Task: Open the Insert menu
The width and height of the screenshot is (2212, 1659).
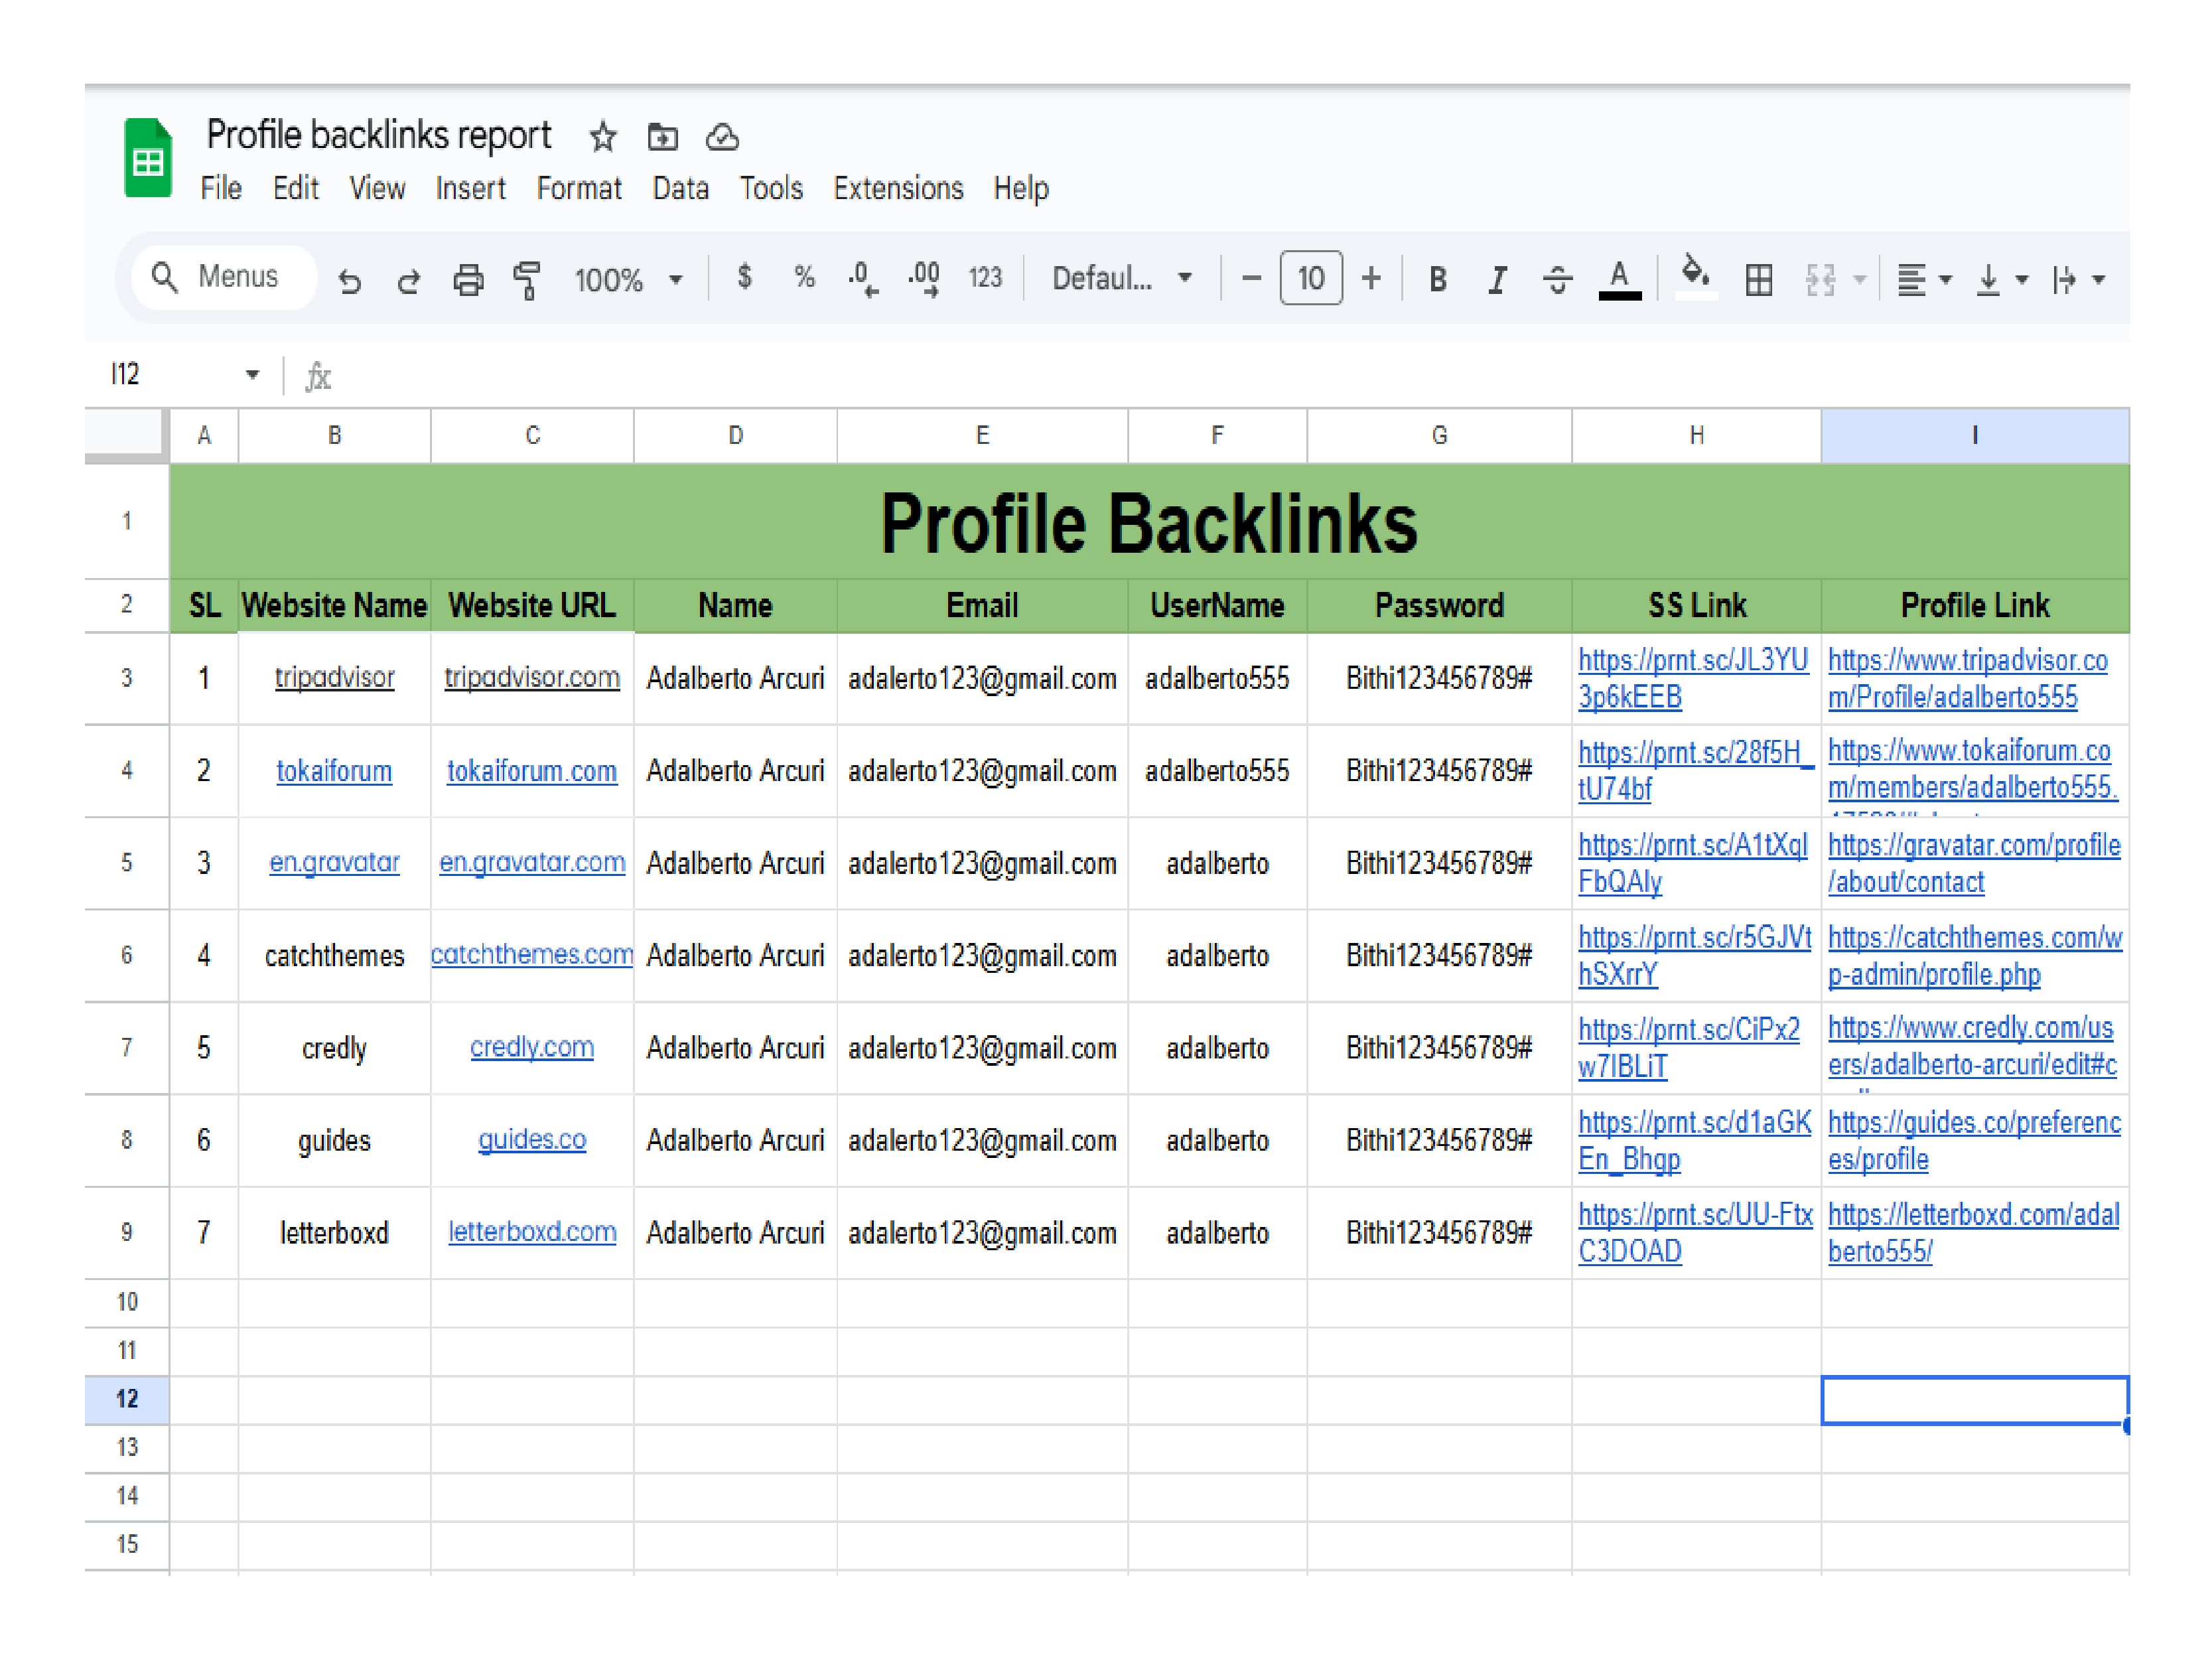Action: point(471,188)
